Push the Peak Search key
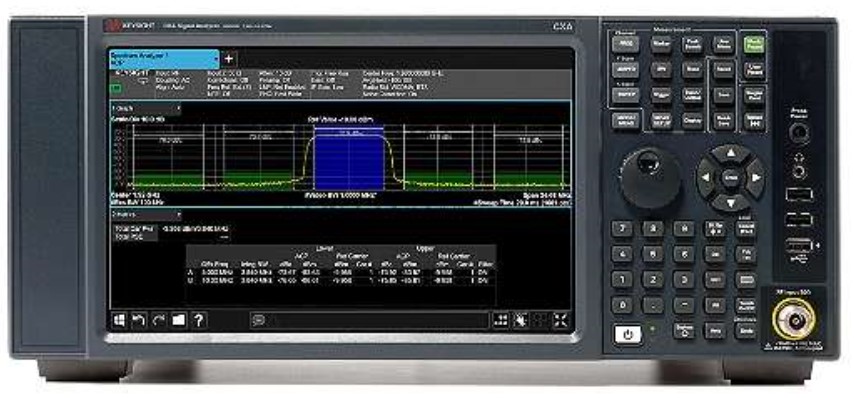Viewport: 854px width, 398px height. (x=693, y=45)
